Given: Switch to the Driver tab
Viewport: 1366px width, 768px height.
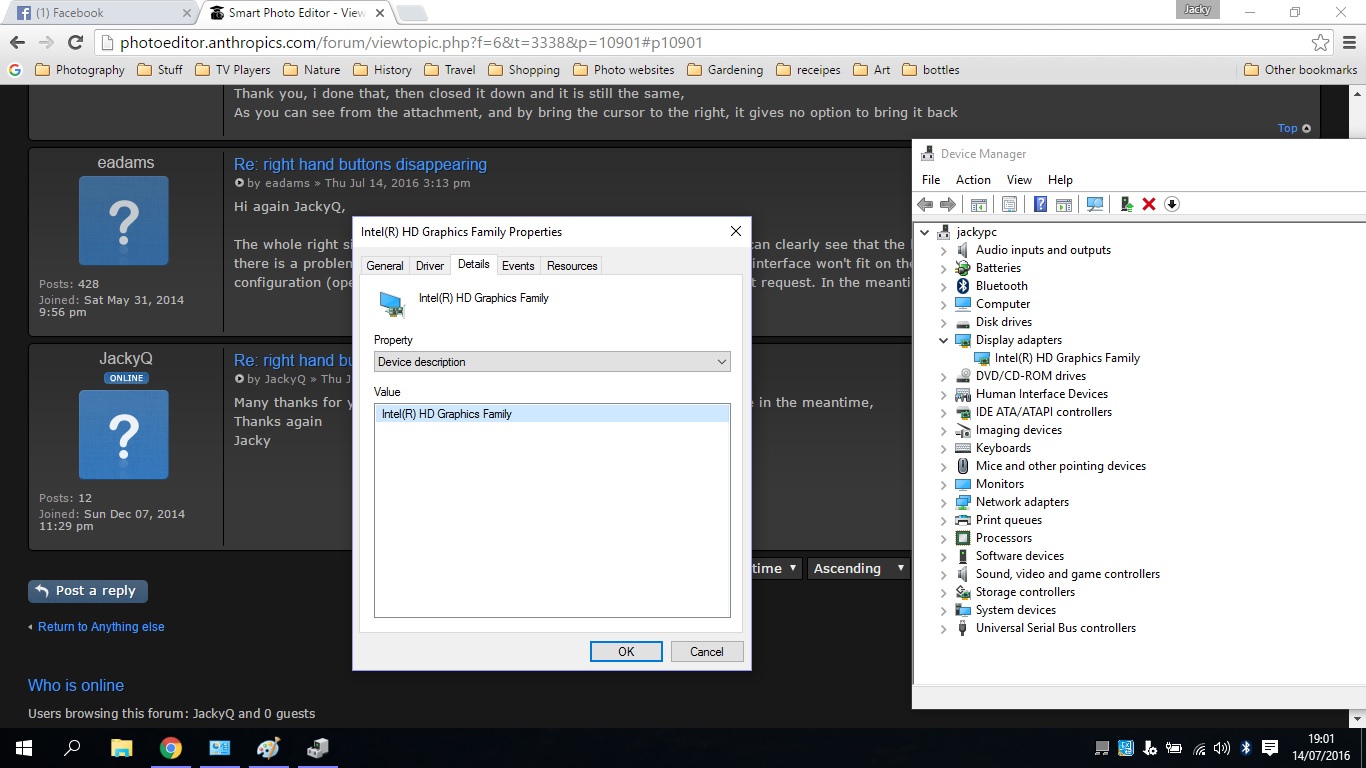Looking at the screenshot, I should click(x=430, y=266).
